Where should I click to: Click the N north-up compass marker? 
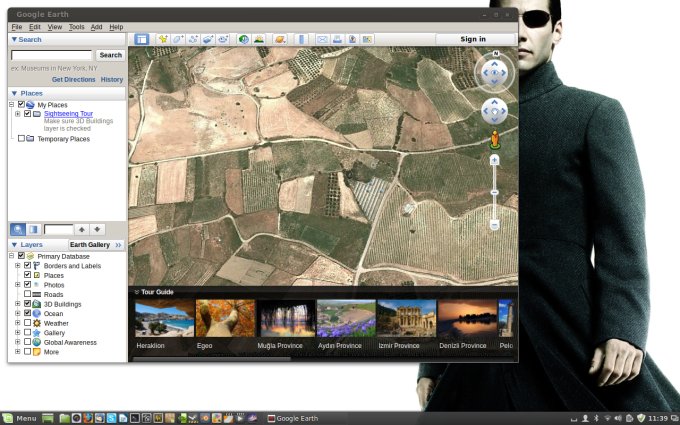click(x=496, y=53)
